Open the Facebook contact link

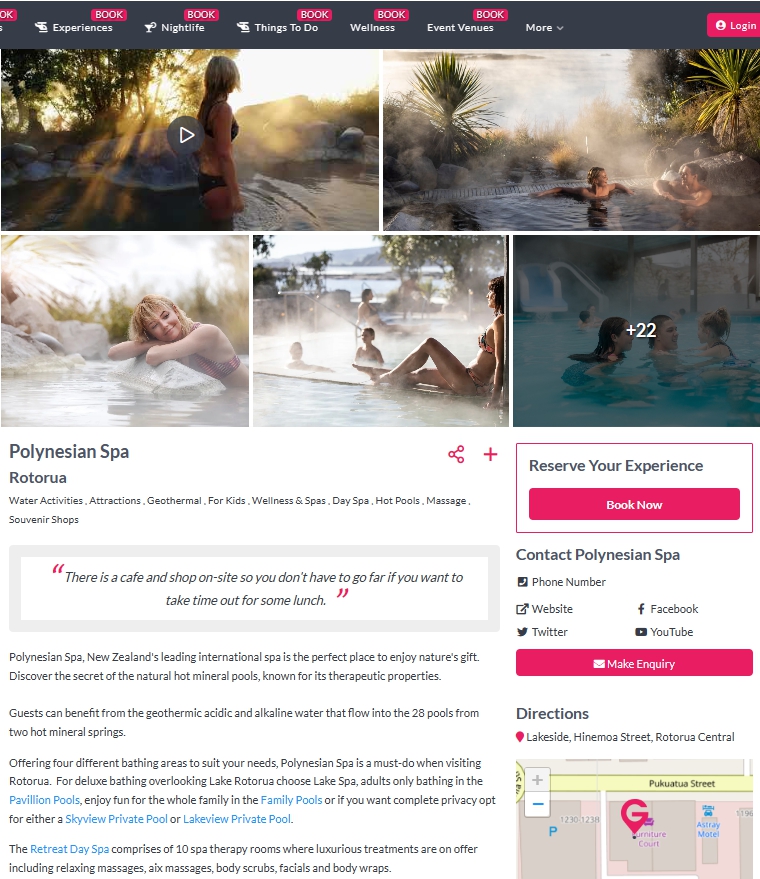click(667, 609)
